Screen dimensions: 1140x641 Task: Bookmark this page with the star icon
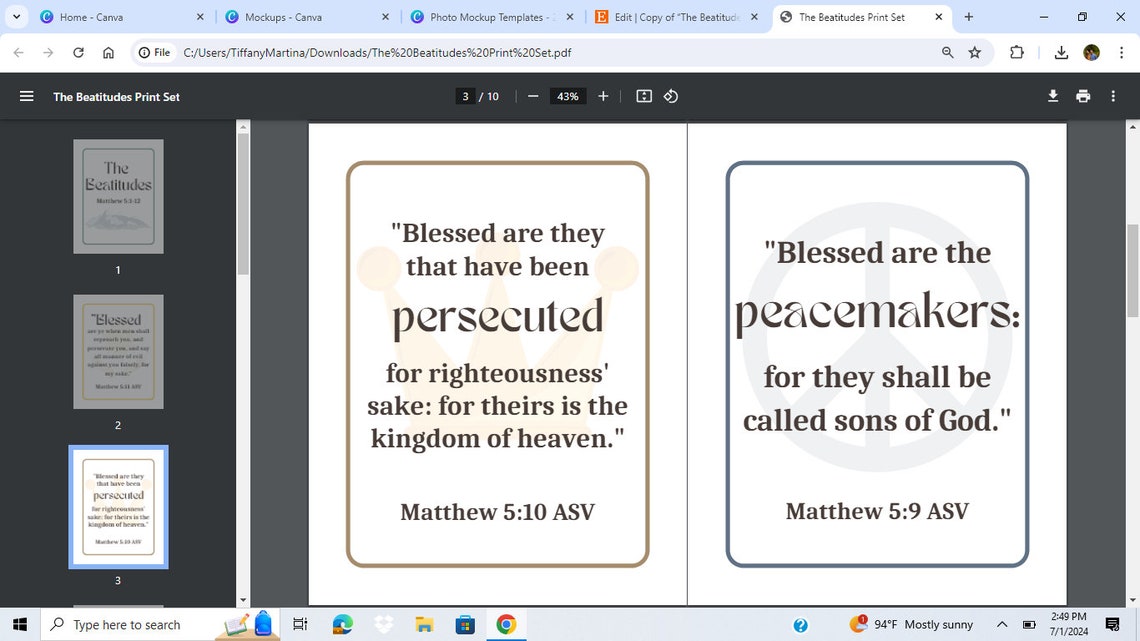(974, 52)
